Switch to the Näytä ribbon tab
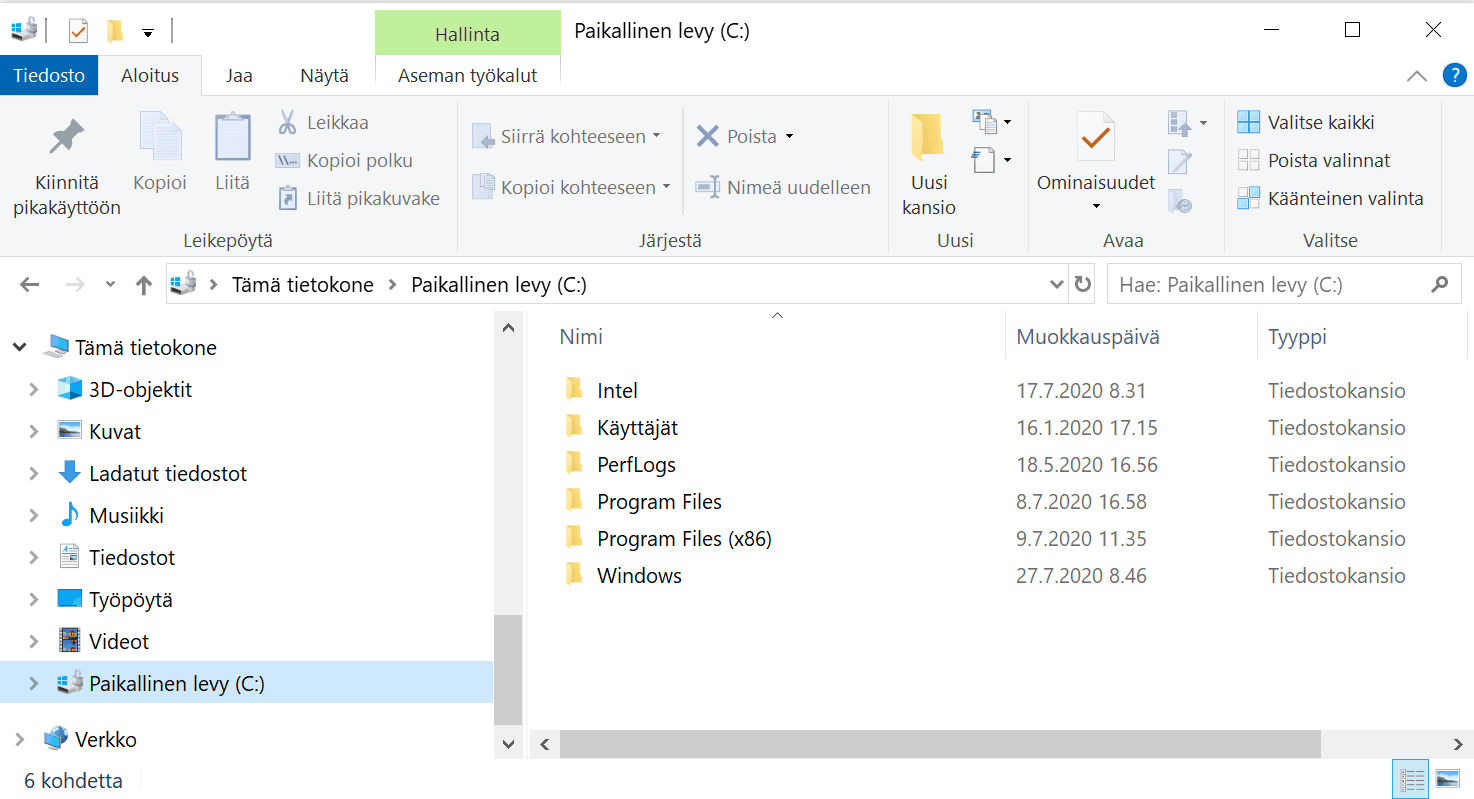This screenshot has height=799, width=1474. click(x=325, y=75)
